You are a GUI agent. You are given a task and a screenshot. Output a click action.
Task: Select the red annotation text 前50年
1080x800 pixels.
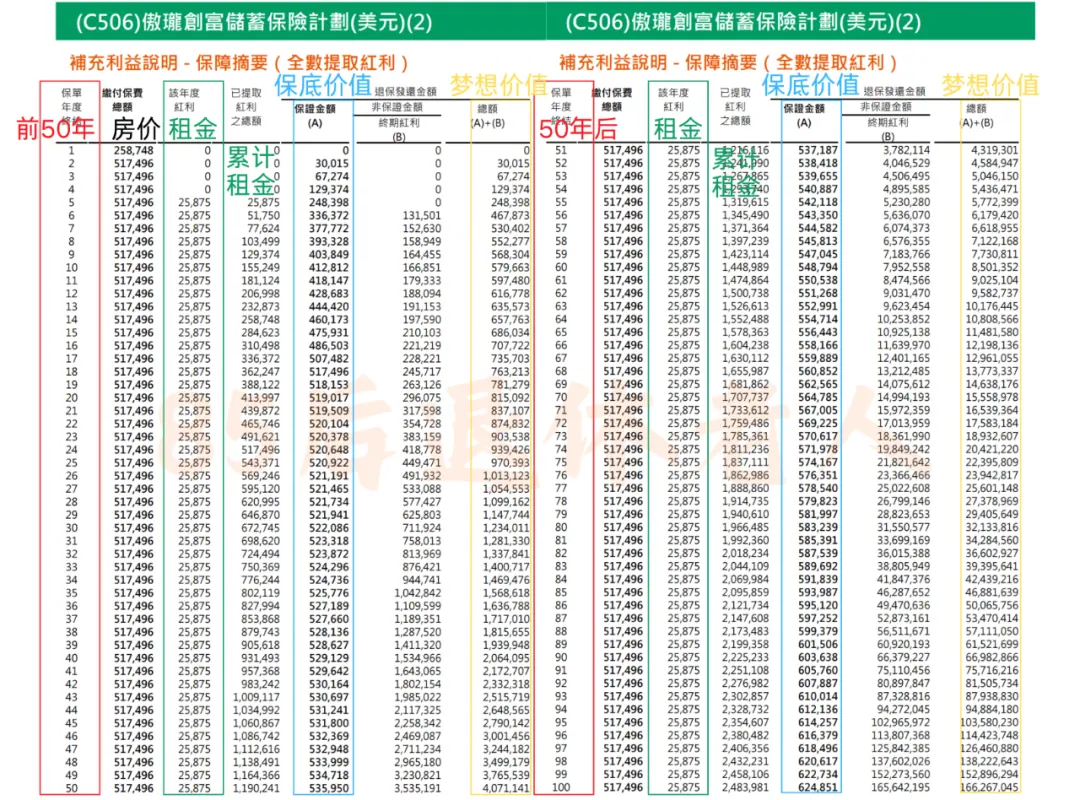55,128
